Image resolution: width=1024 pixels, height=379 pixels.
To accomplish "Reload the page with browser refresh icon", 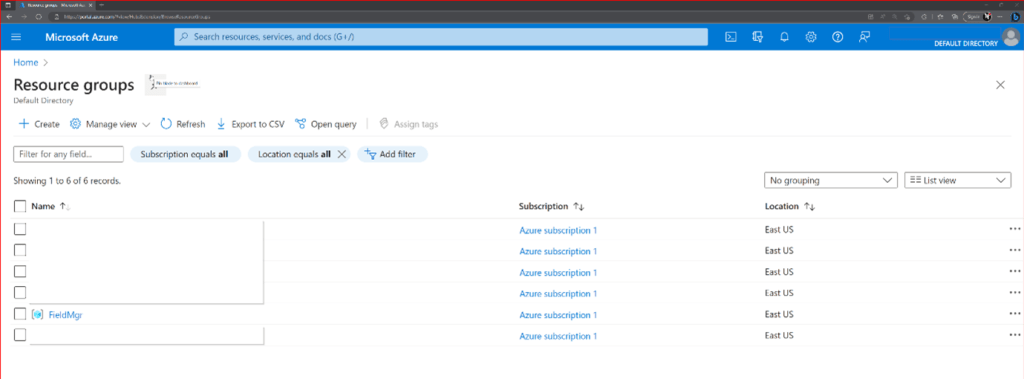I will click(x=39, y=16).
